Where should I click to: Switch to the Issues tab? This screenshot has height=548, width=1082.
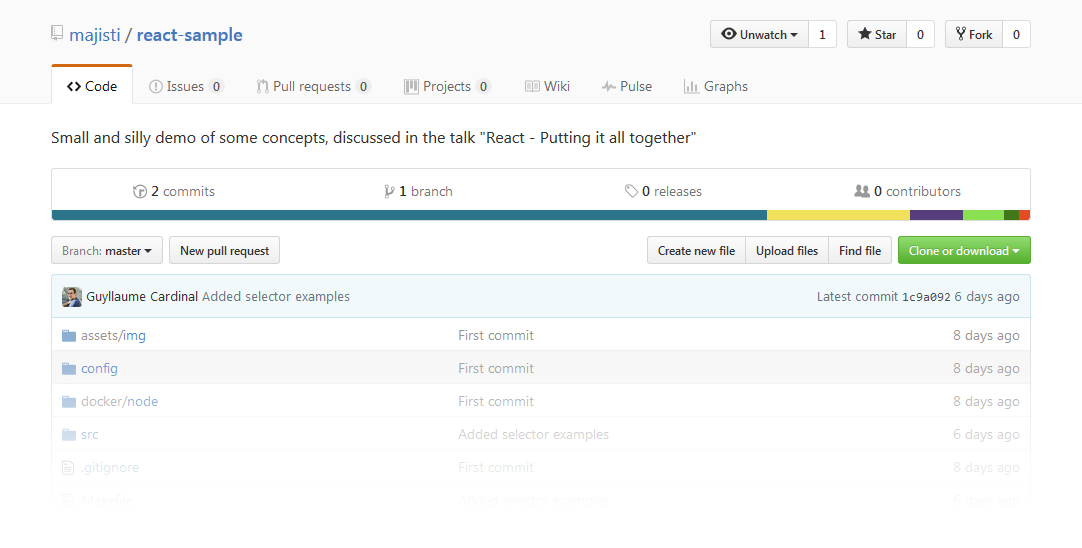point(186,86)
